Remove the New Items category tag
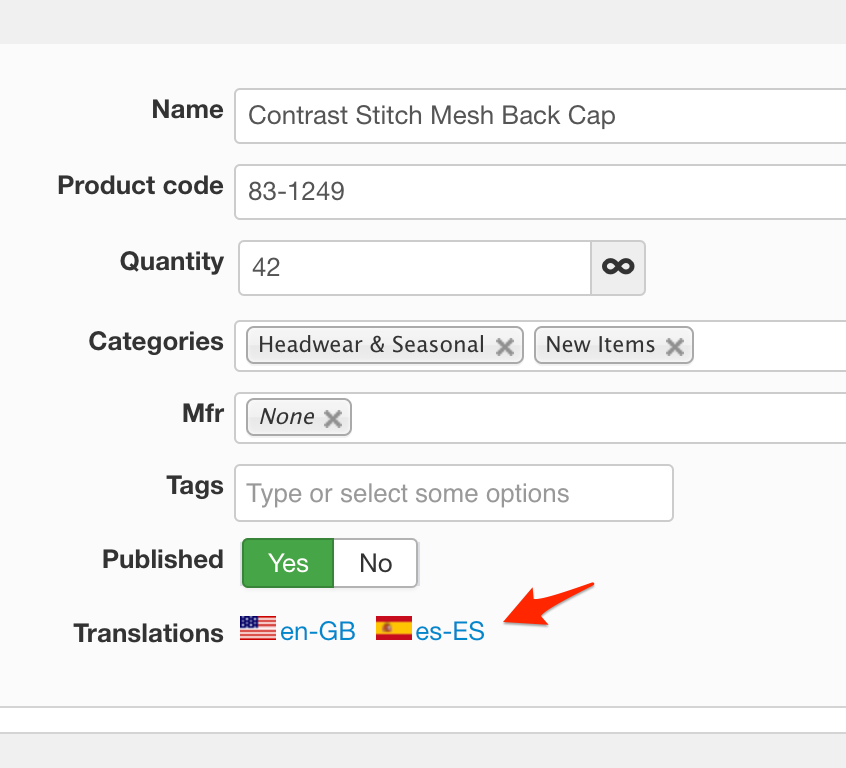The height and width of the screenshot is (768, 846). click(675, 346)
